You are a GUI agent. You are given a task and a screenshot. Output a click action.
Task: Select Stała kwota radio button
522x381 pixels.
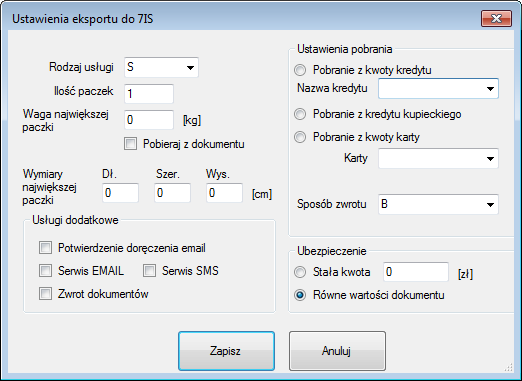[x=300, y=272]
